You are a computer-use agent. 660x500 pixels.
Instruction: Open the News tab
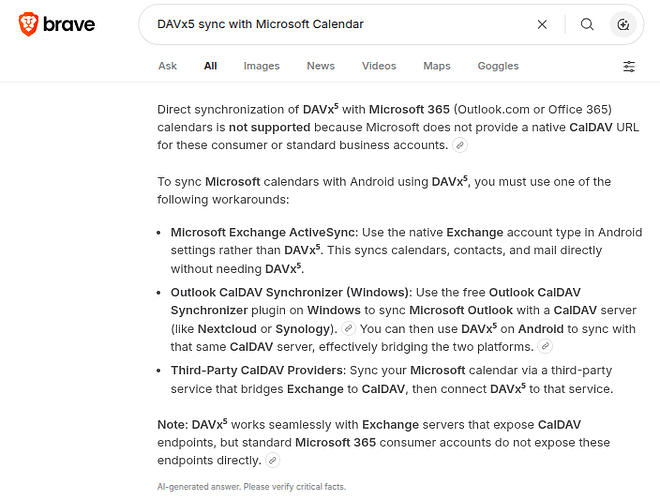pos(321,66)
